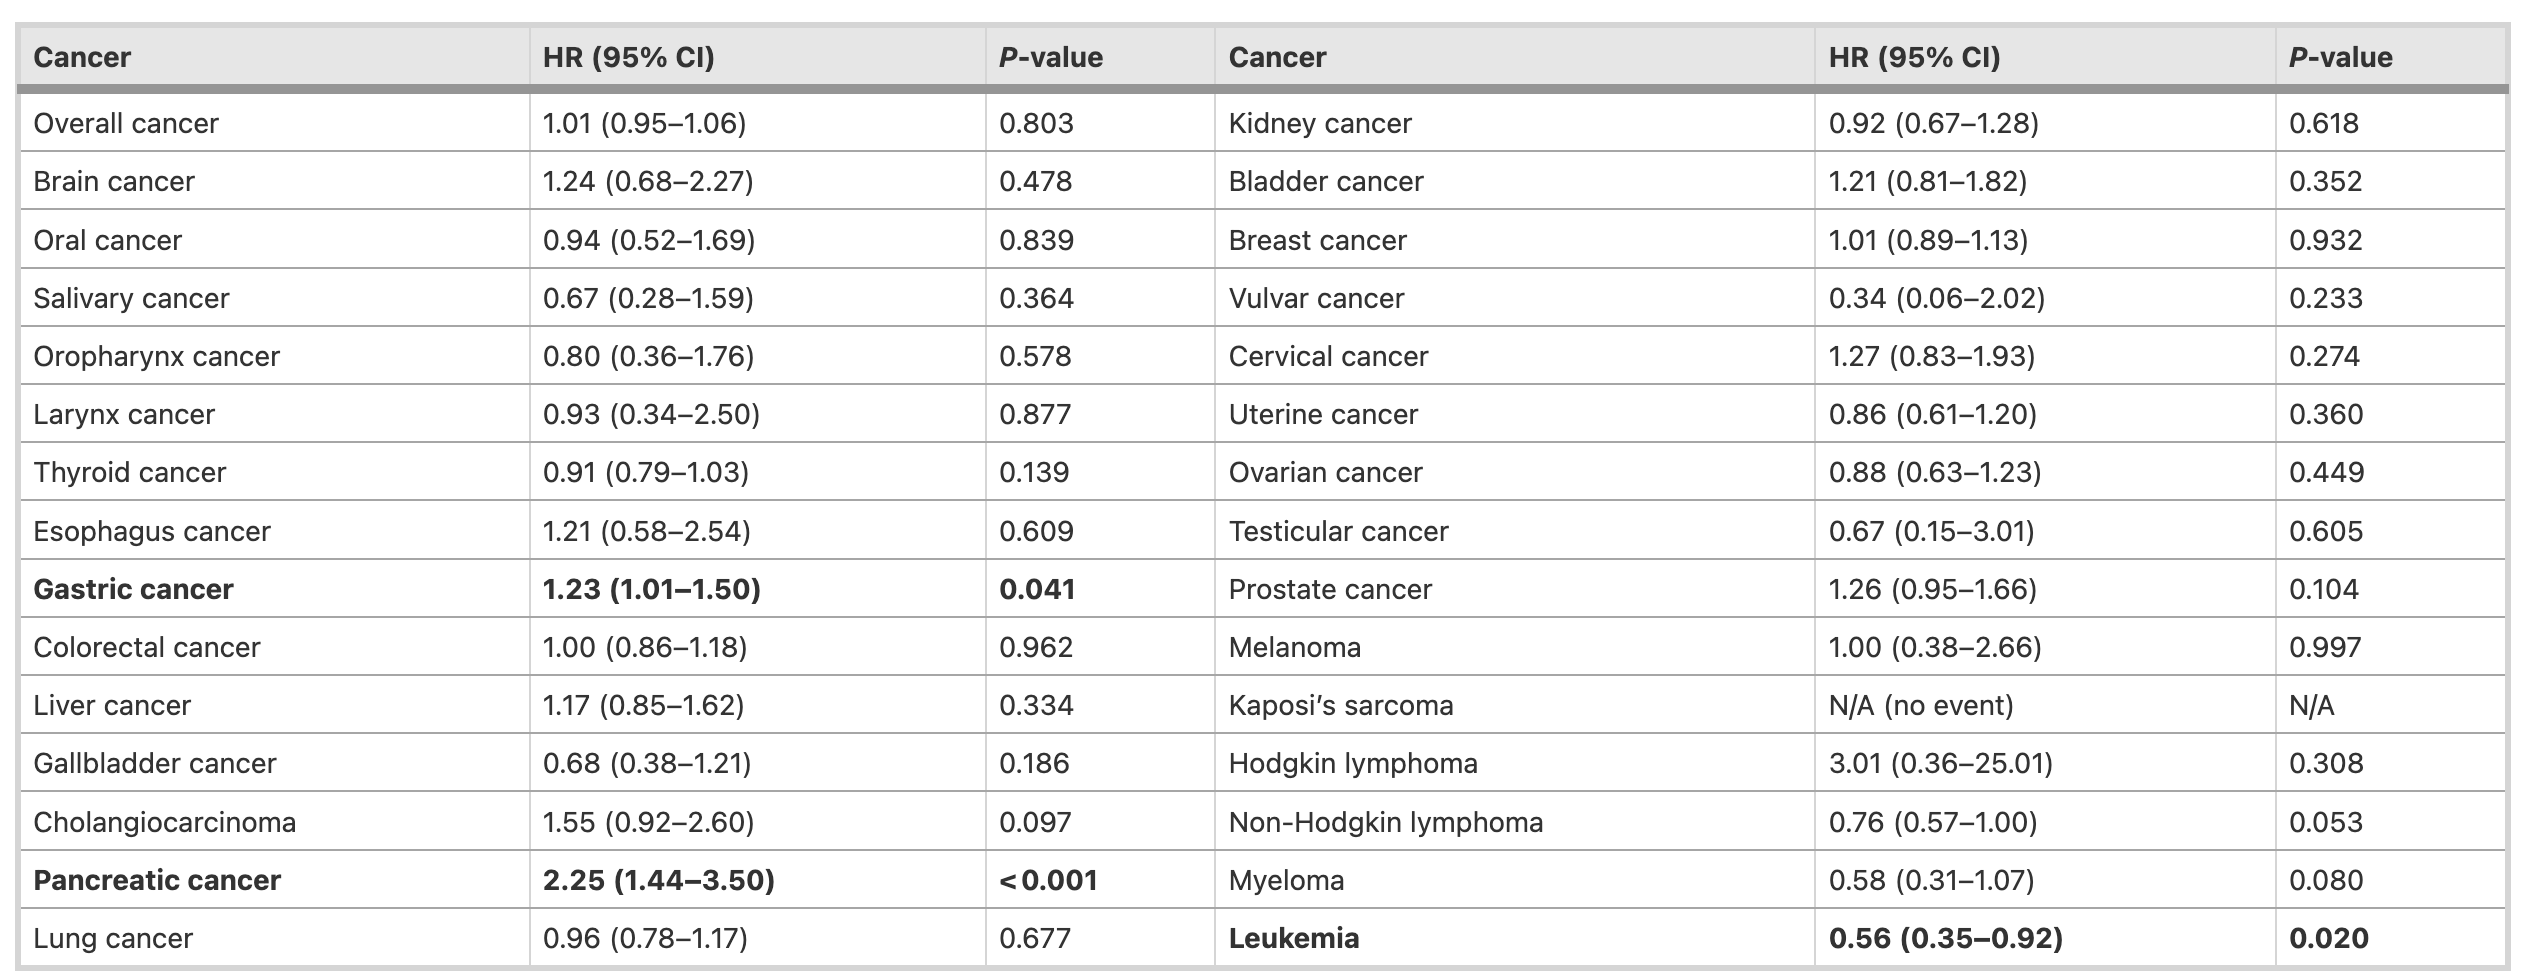Click the Melanoma row label

(1294, 647)
